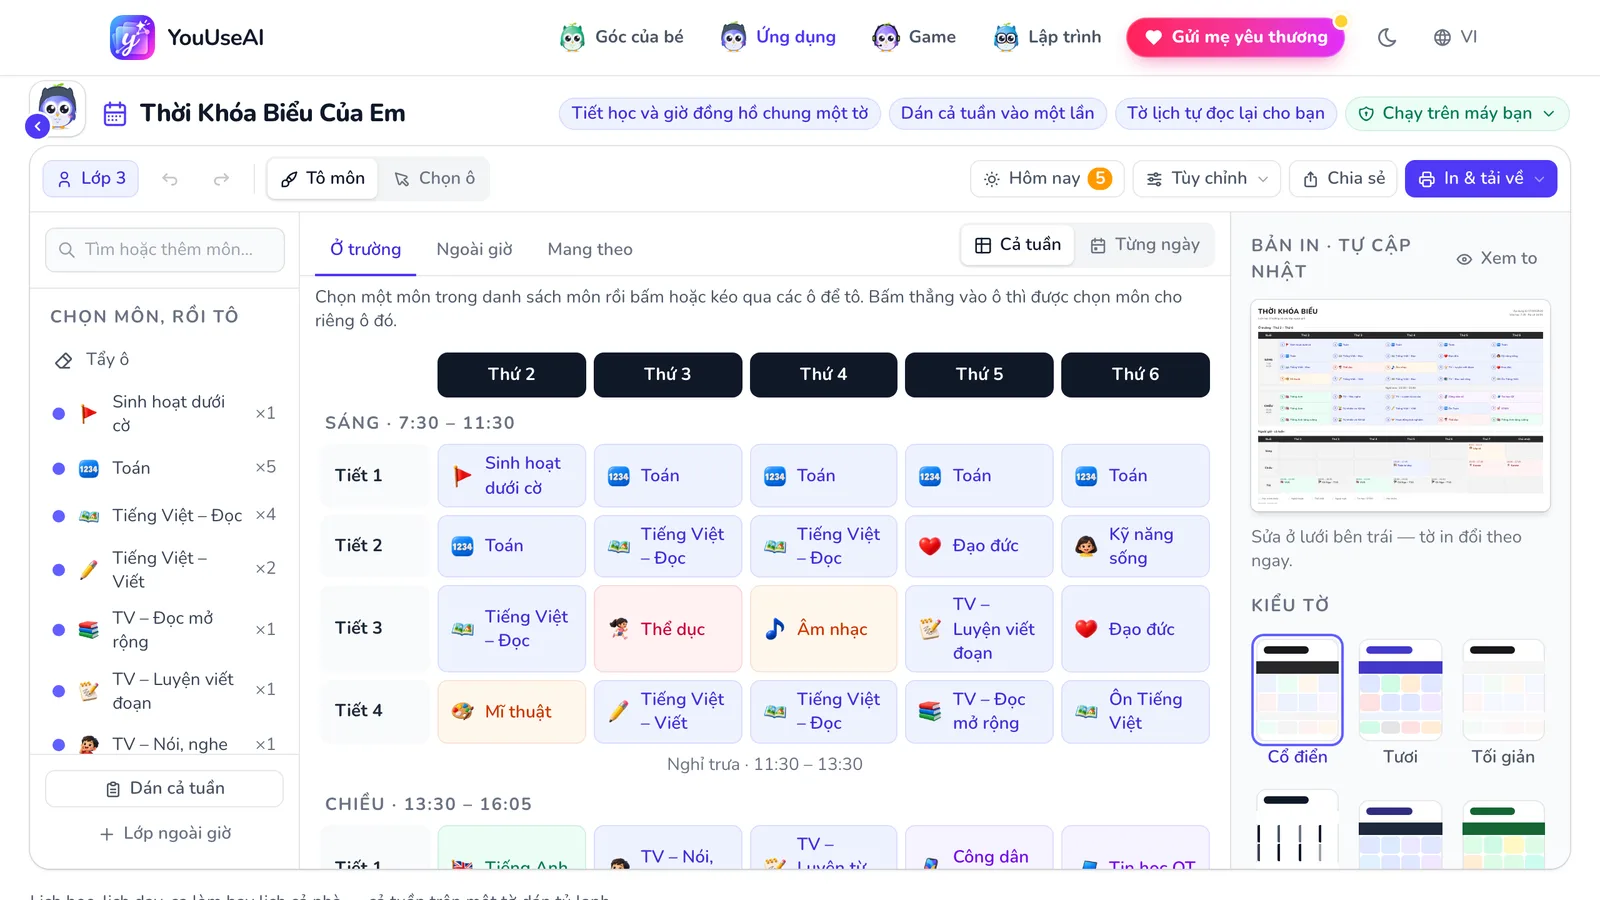Switch to the Ngoài giờ tab
Screen dimensions: 1600x900
474,250
